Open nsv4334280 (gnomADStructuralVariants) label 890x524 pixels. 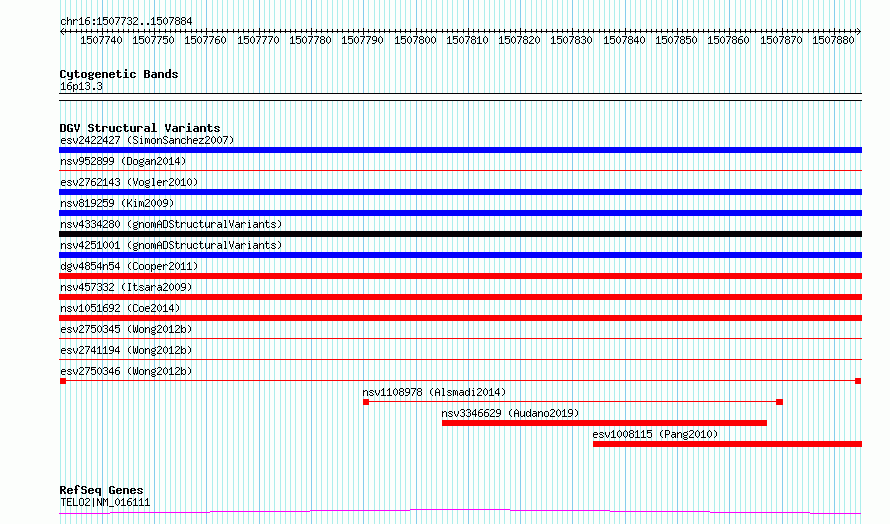[171, 224]
